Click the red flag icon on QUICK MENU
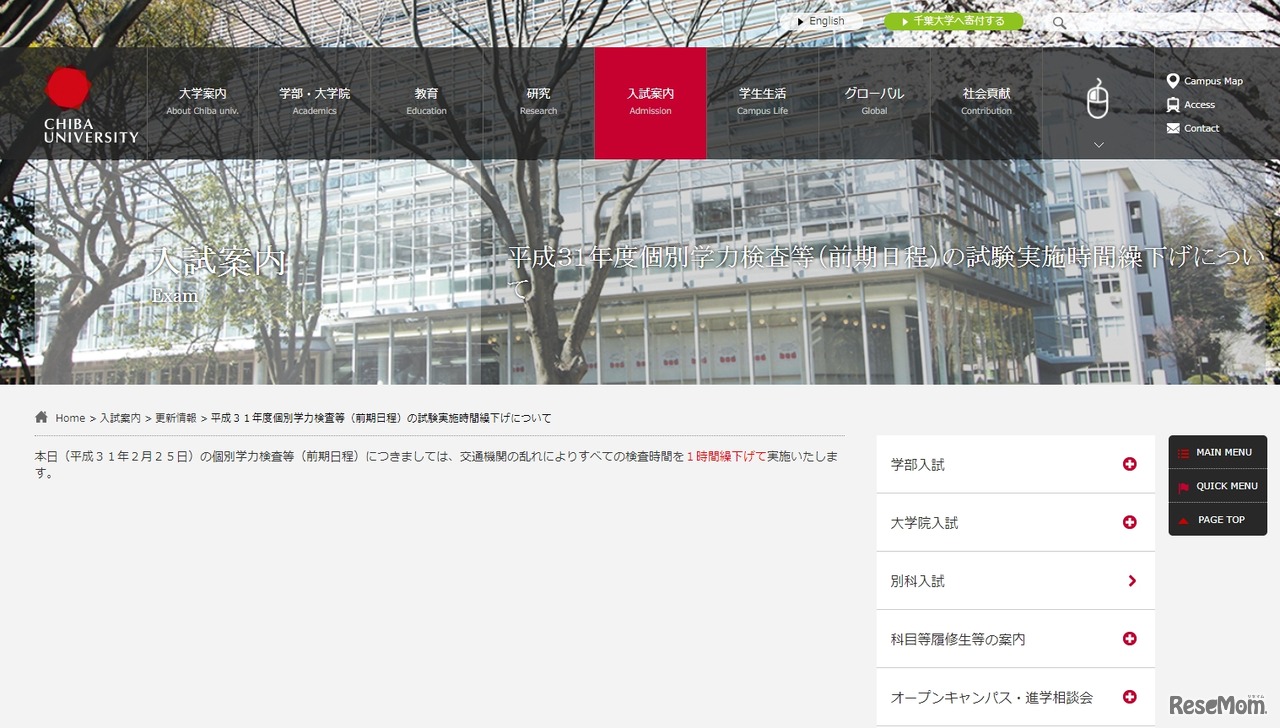This screenshot has height=728, width=1280. pyautogui.click(x=1185, y=486)
